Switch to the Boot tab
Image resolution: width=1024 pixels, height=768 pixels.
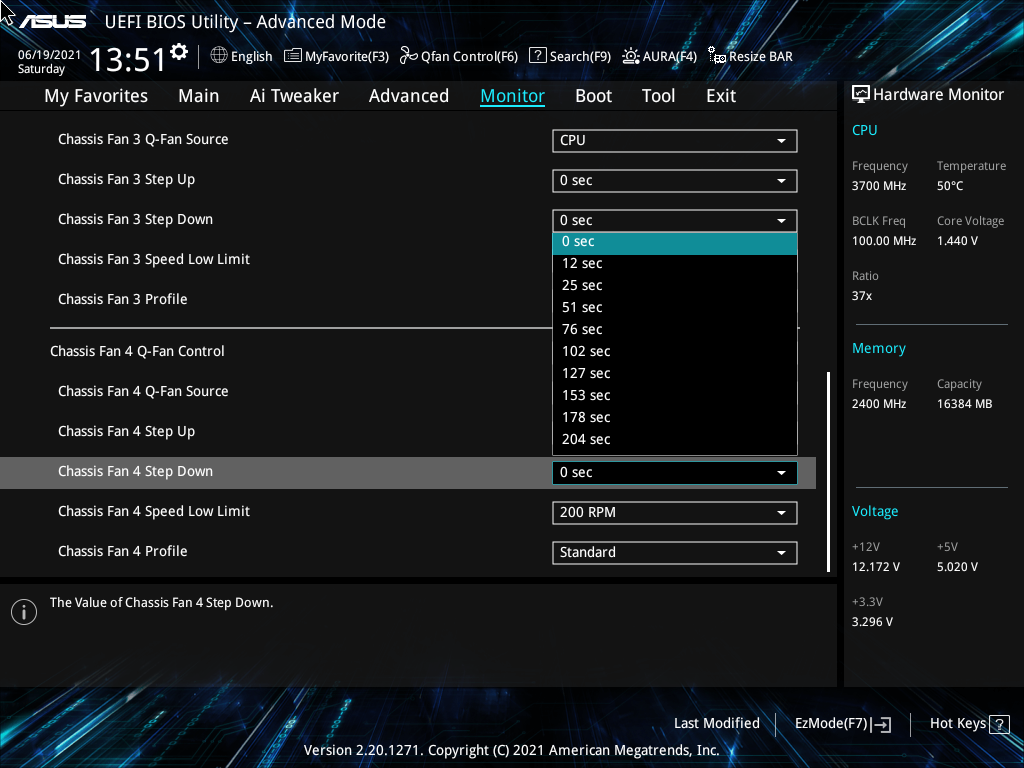point(593,95)
